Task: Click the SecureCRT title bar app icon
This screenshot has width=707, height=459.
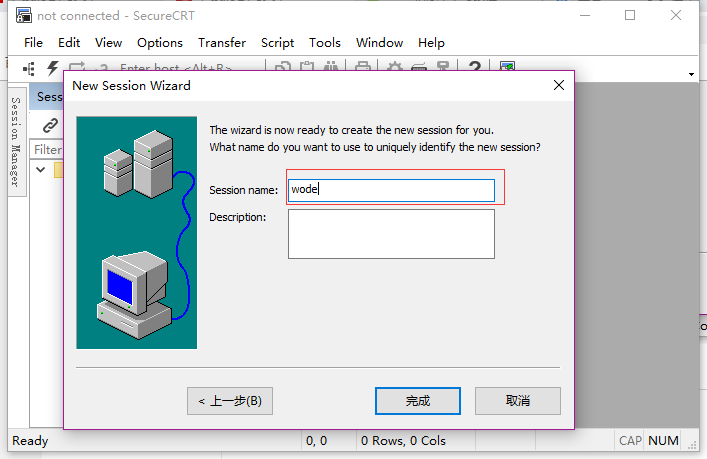Action: click(x=24, y=15)
